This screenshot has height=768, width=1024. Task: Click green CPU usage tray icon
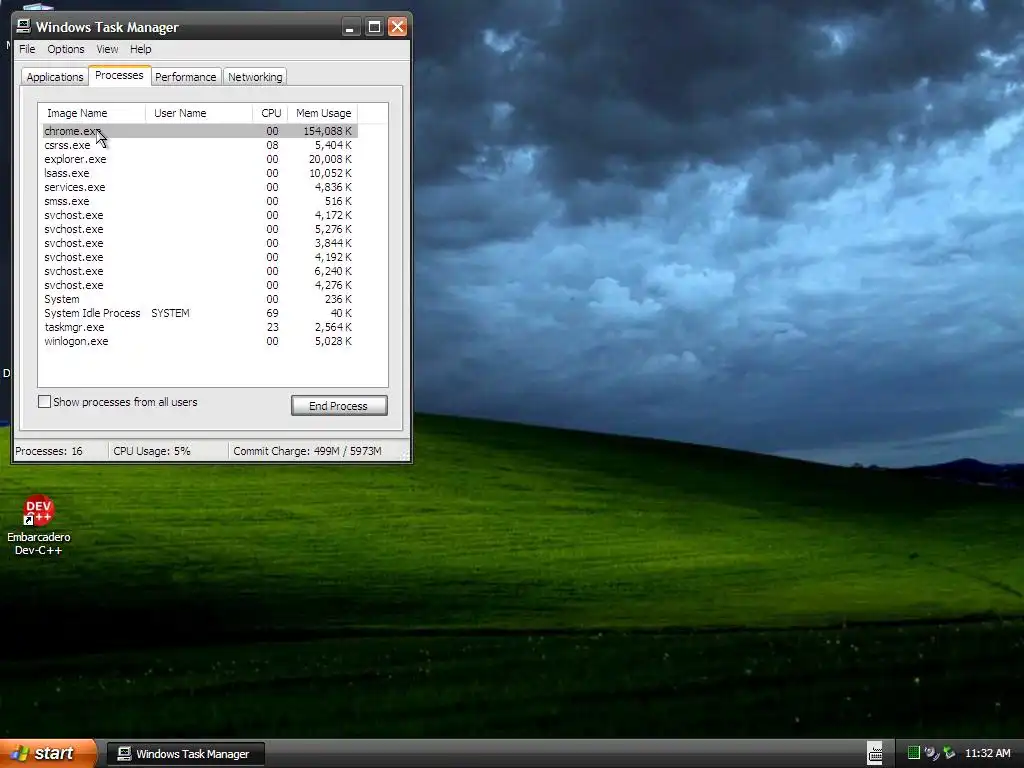tap(914, 753)
